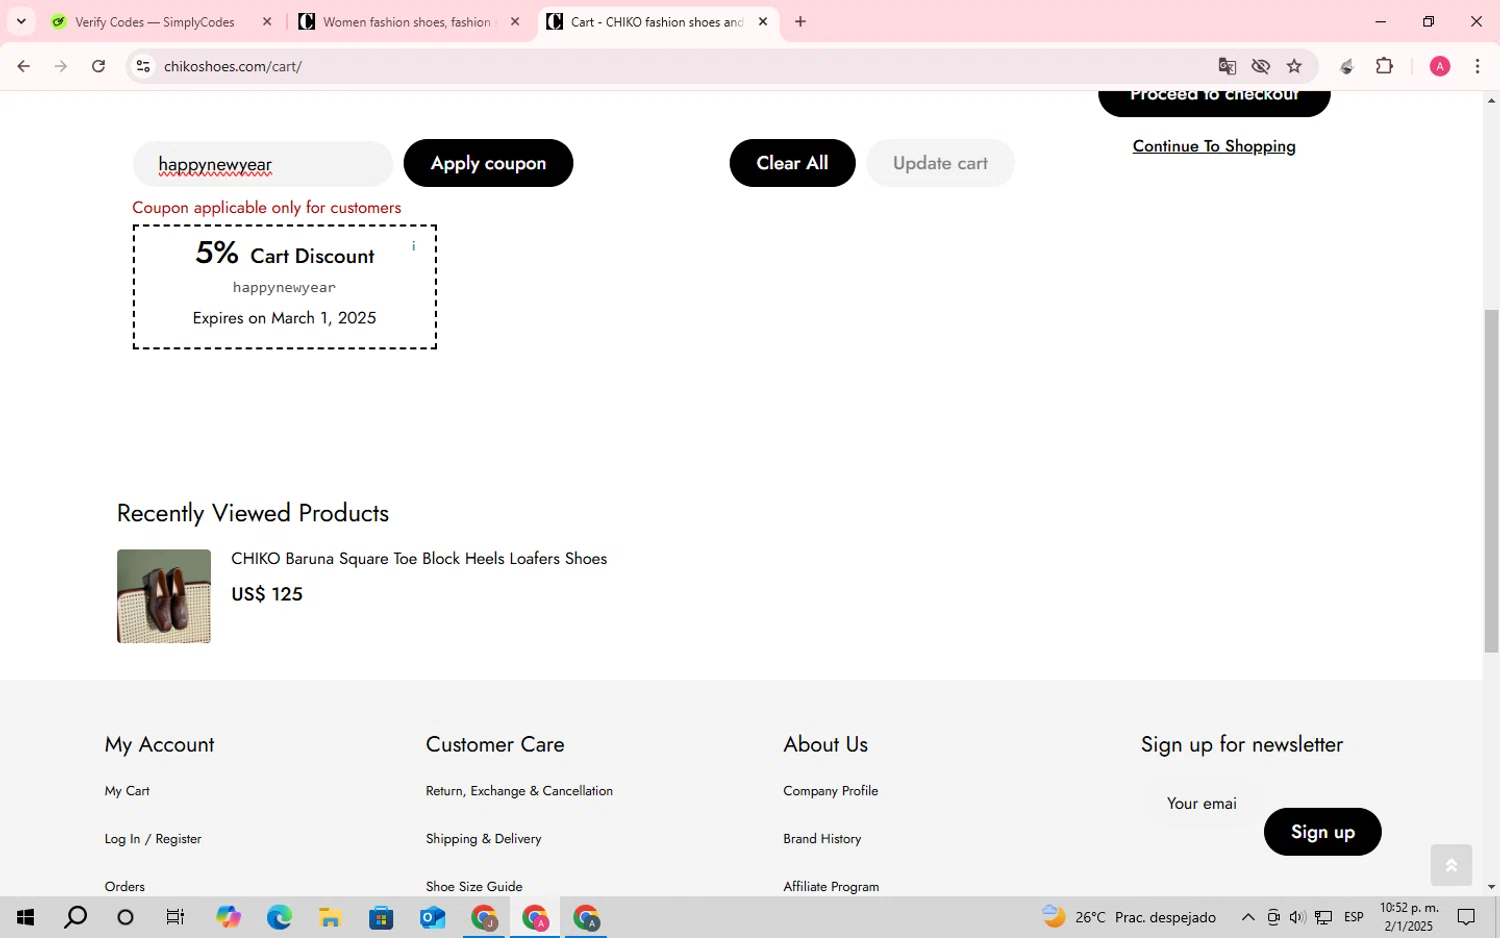Show hidden system tray icons
1500x938 pixels.
[1248, 917]
